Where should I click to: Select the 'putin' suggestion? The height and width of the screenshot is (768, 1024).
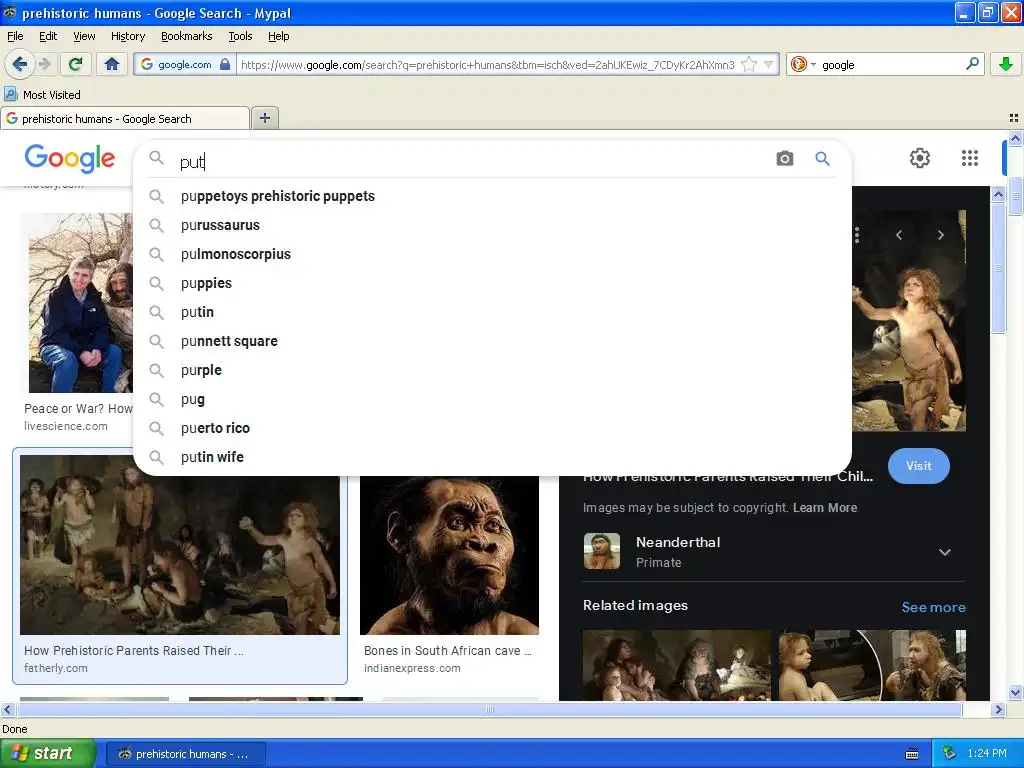coord(492,312)
